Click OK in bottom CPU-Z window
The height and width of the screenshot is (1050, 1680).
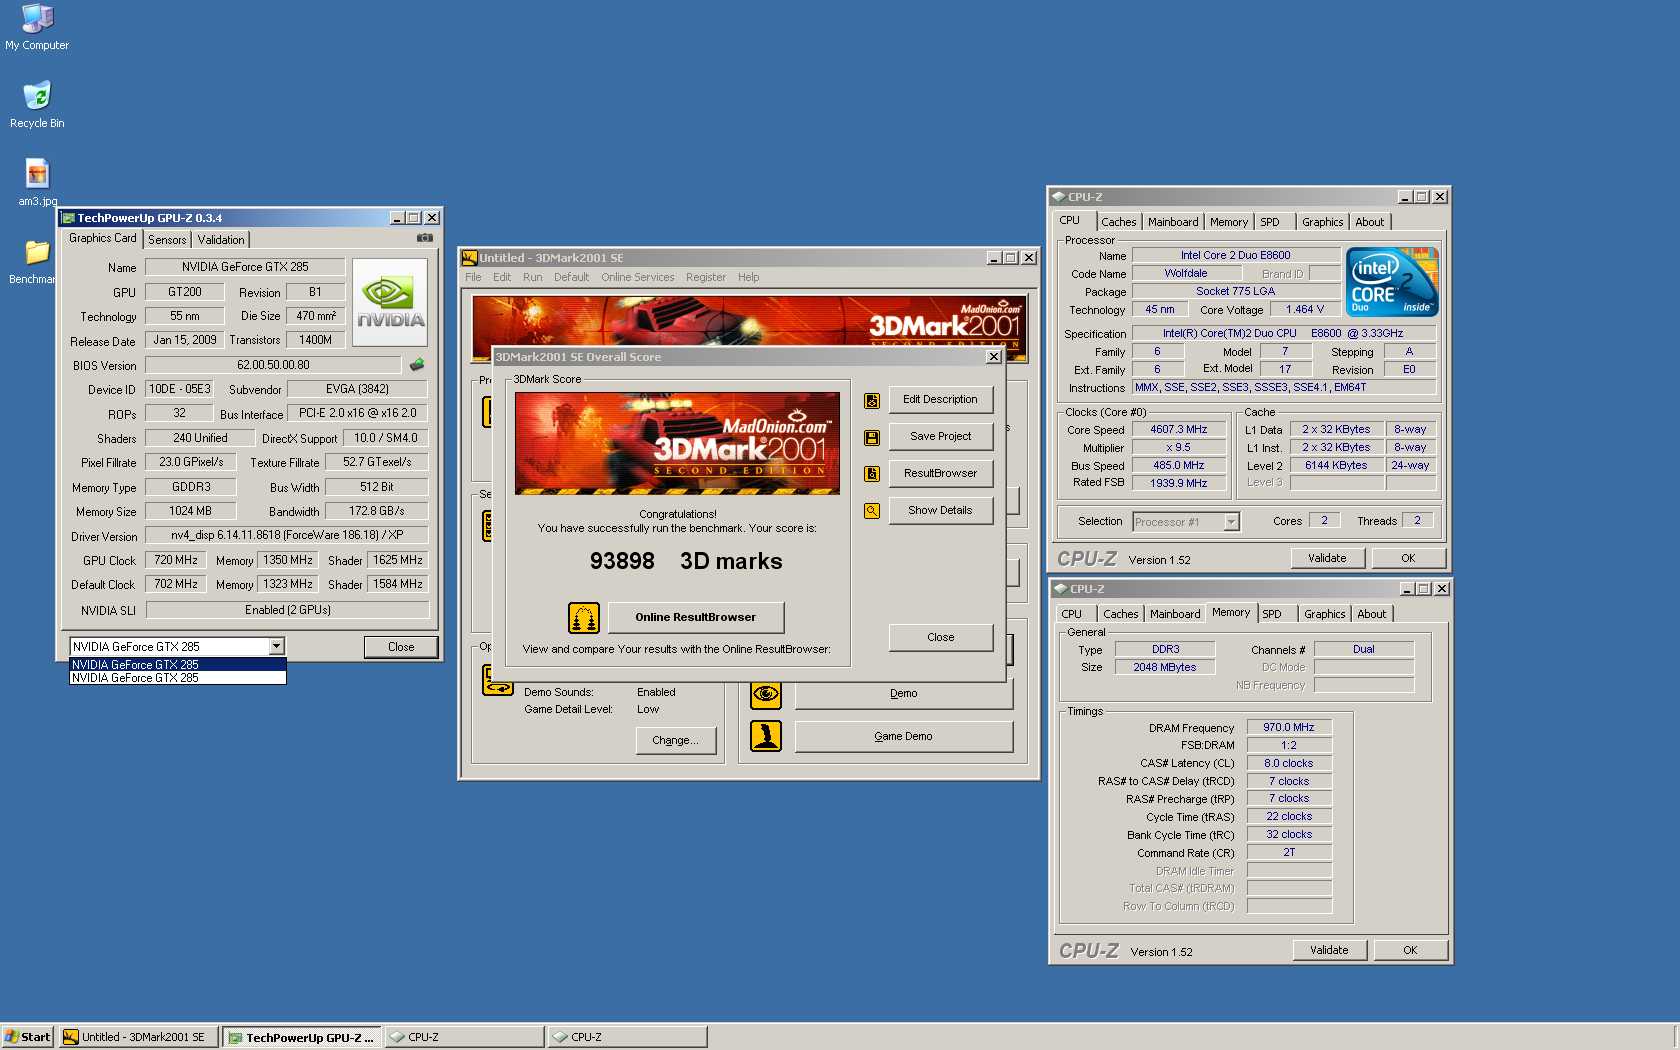tap(1410, 950)
